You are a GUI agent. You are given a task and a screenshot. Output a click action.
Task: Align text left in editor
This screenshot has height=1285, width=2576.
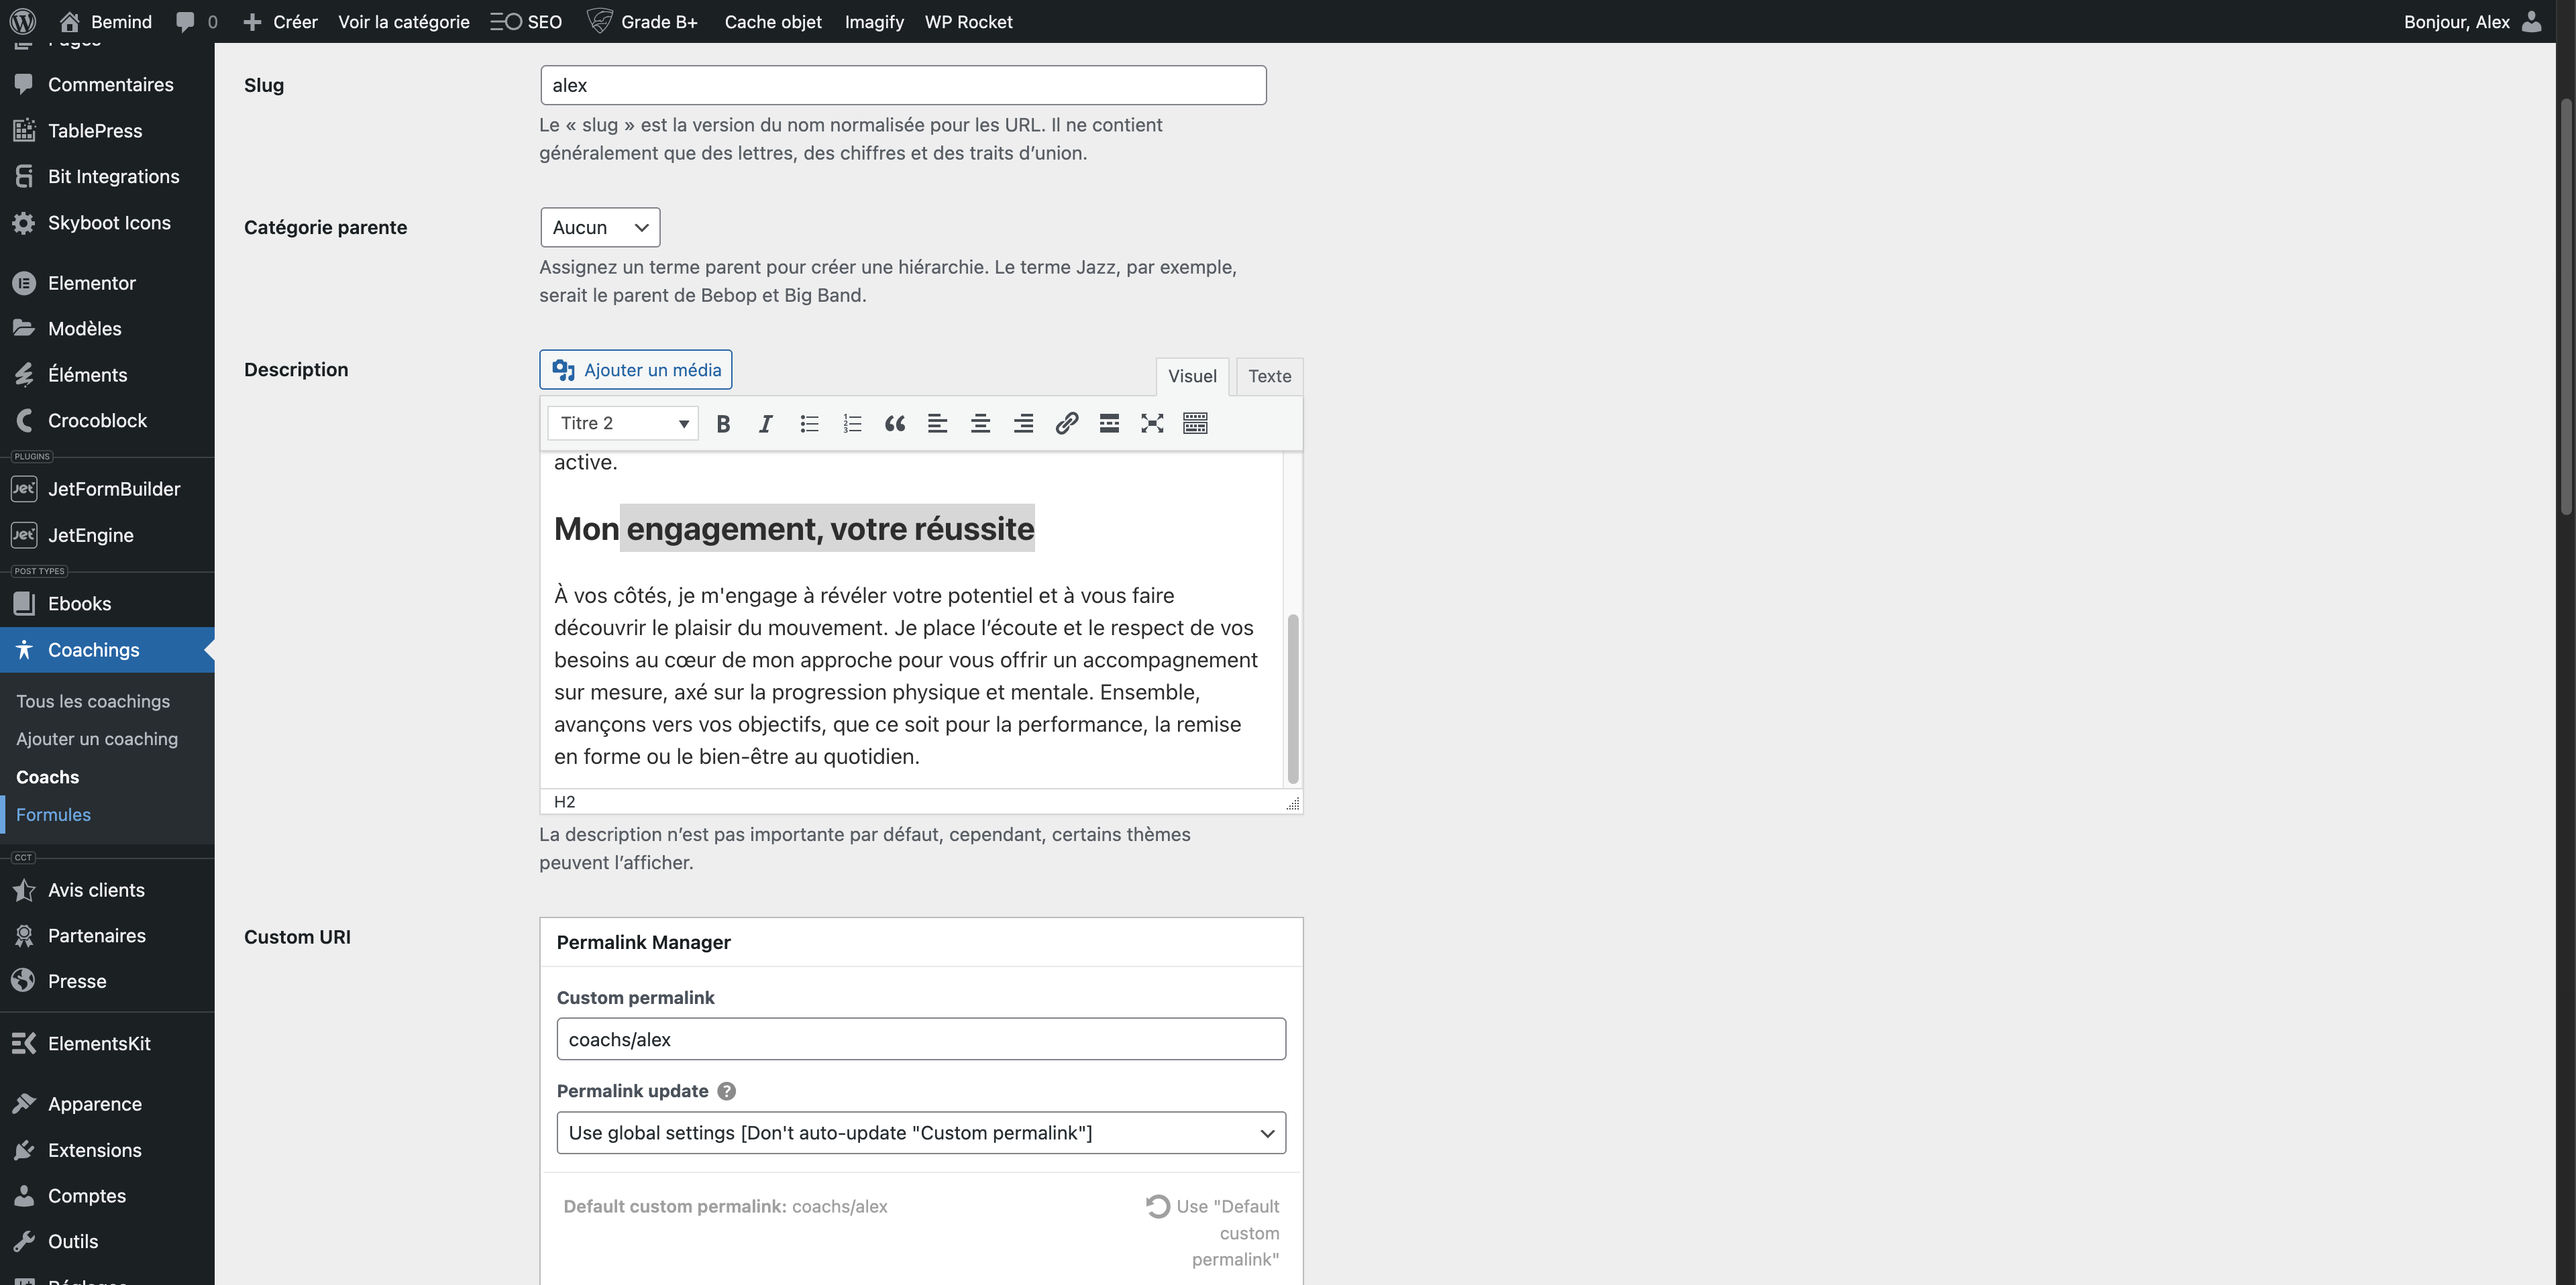(938, 423)
